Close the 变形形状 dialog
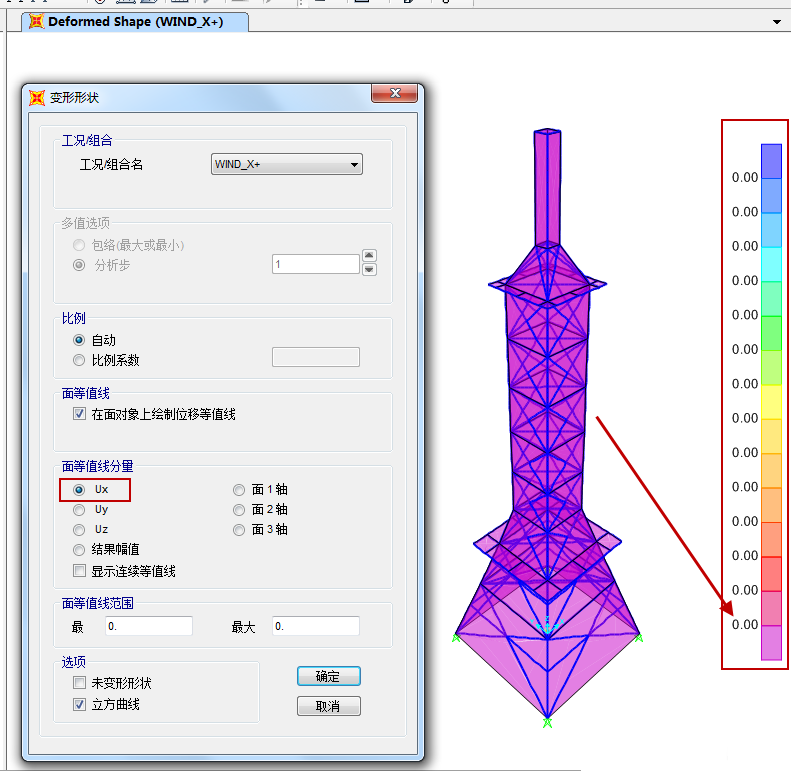 coord(394,94)
